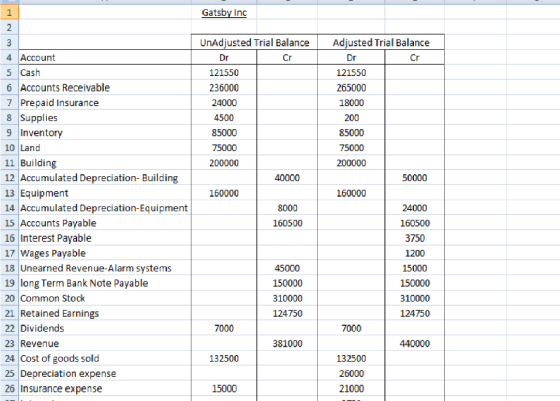
Task: Click the 'Dividends' account cell
Action: point(105,328)
